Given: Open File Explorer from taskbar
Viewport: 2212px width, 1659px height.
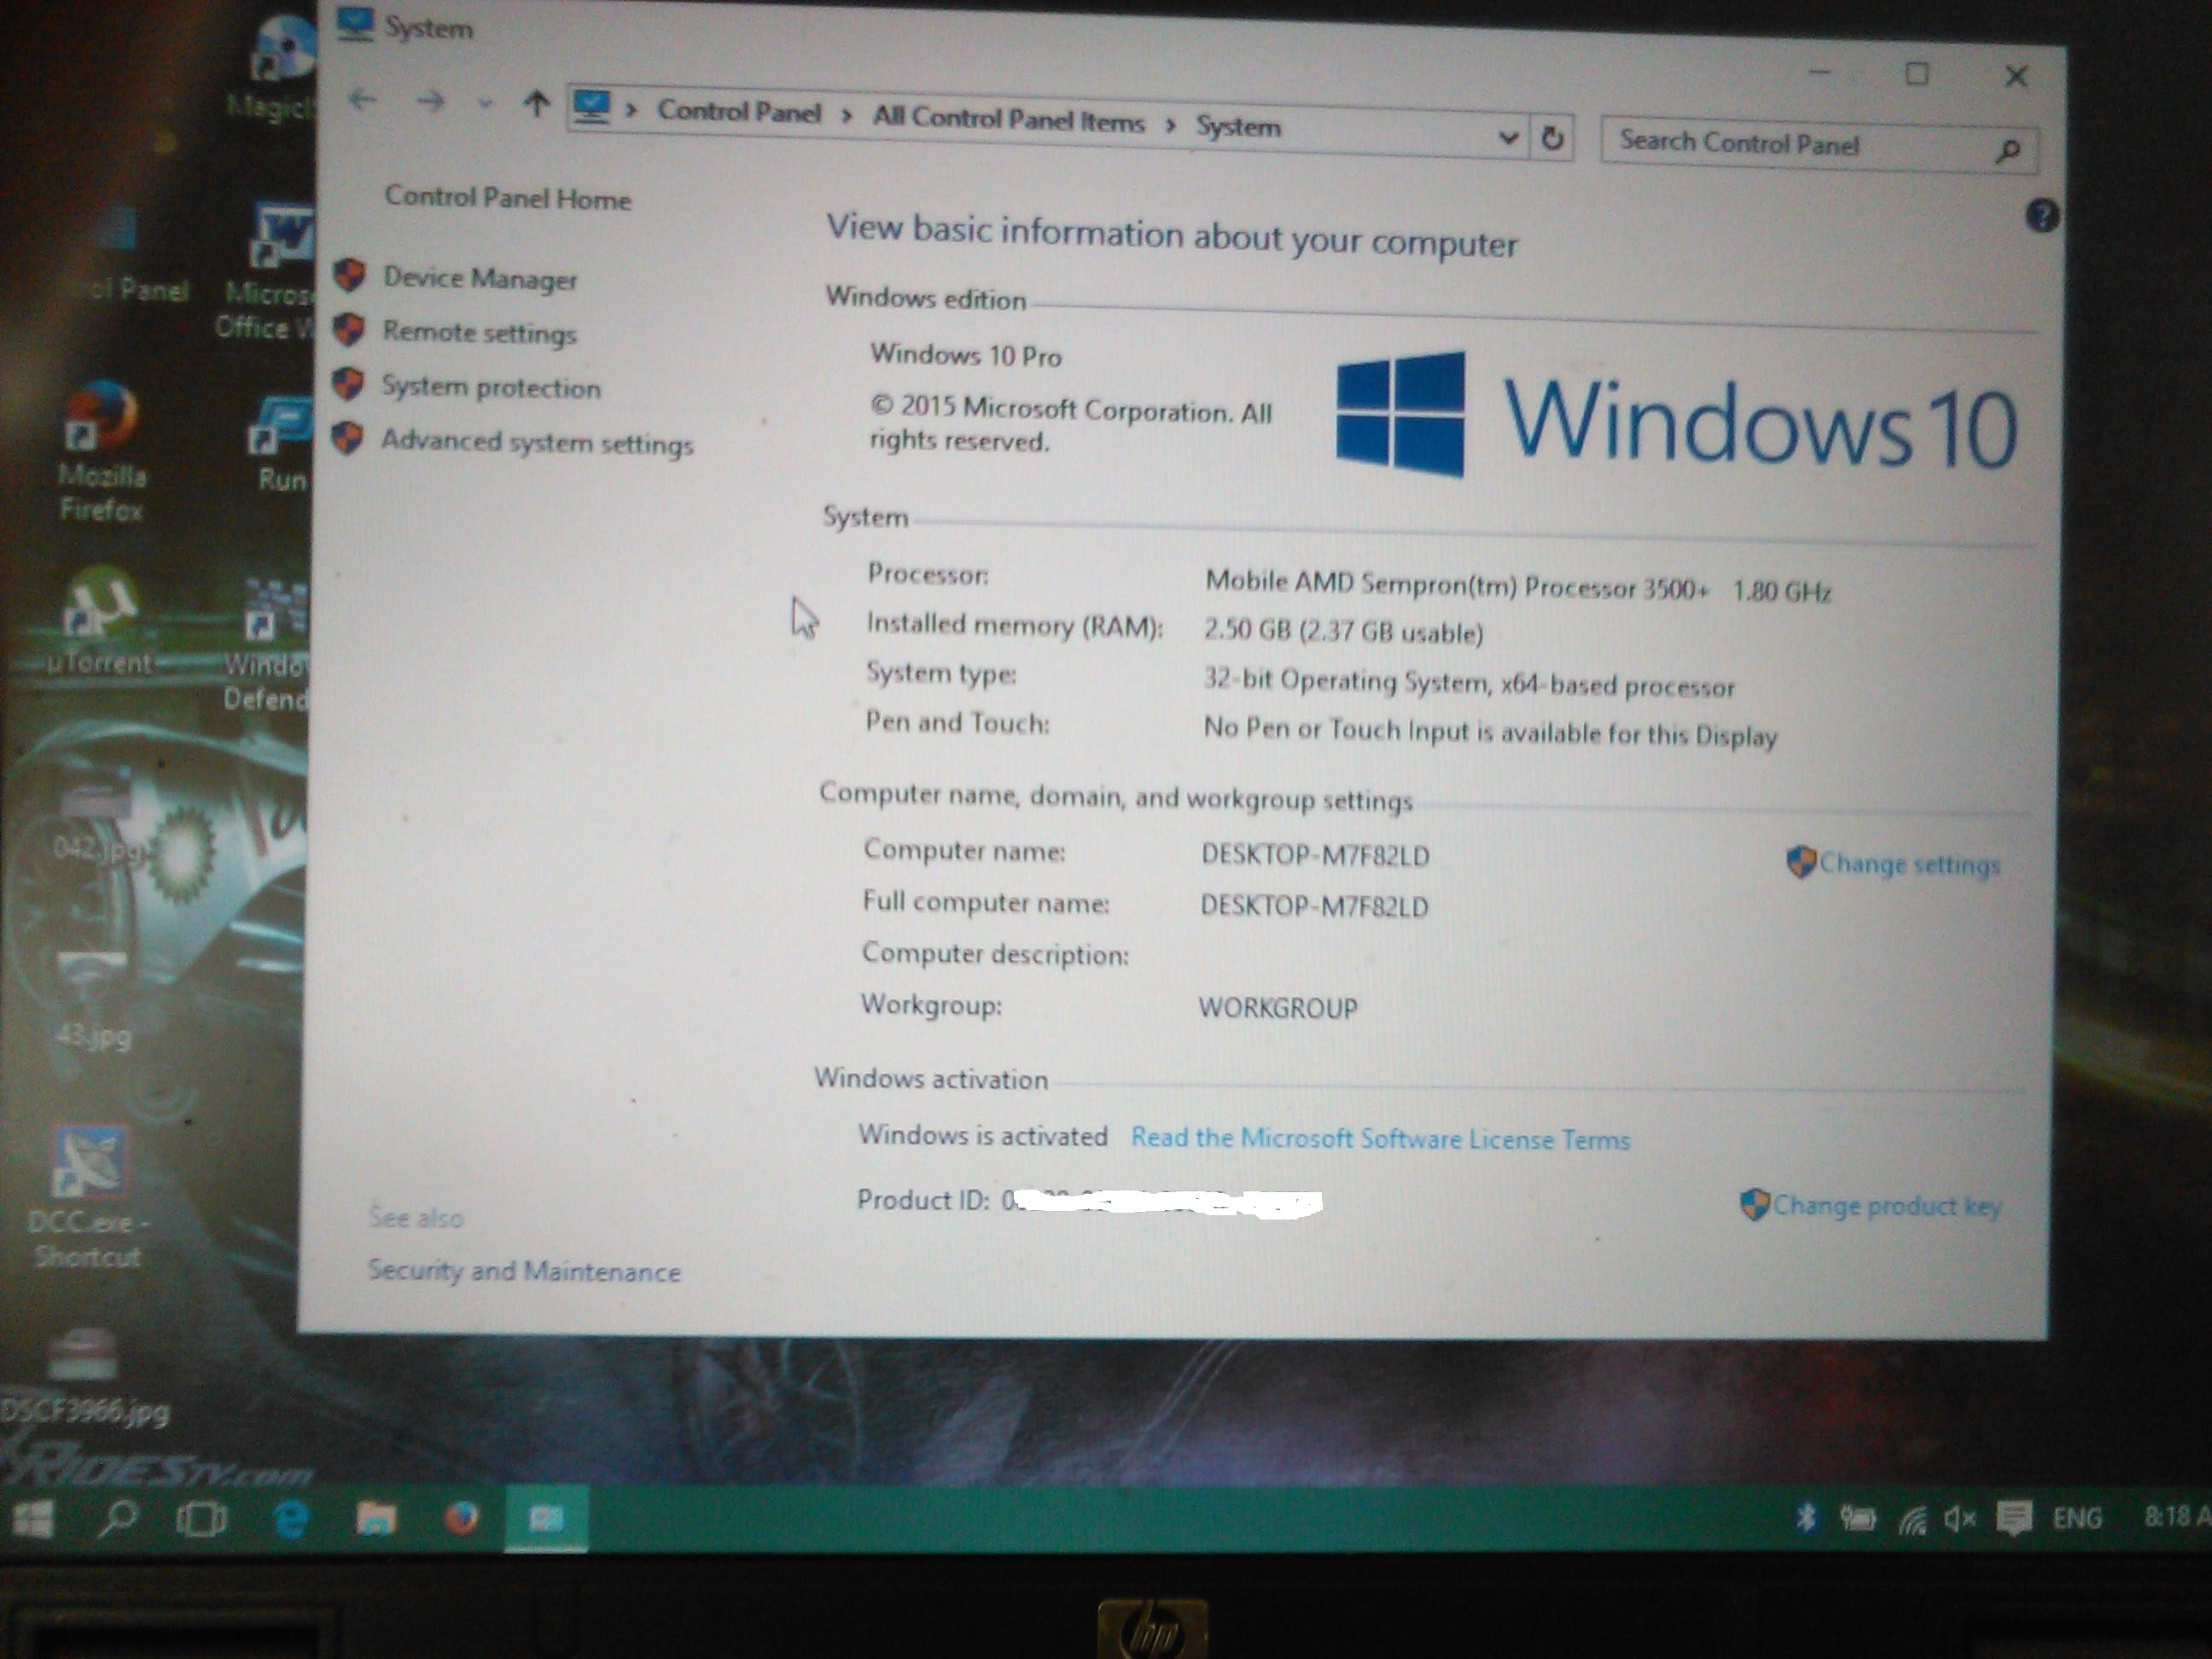Looking at the screenshot, I should [377, 1519].
